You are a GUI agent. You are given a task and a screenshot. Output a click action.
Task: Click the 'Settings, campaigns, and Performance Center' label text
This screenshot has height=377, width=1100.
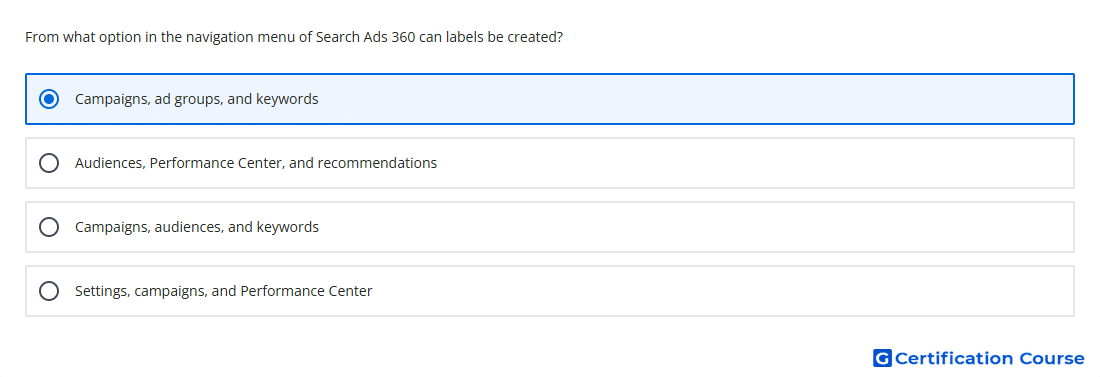(224, 291)
